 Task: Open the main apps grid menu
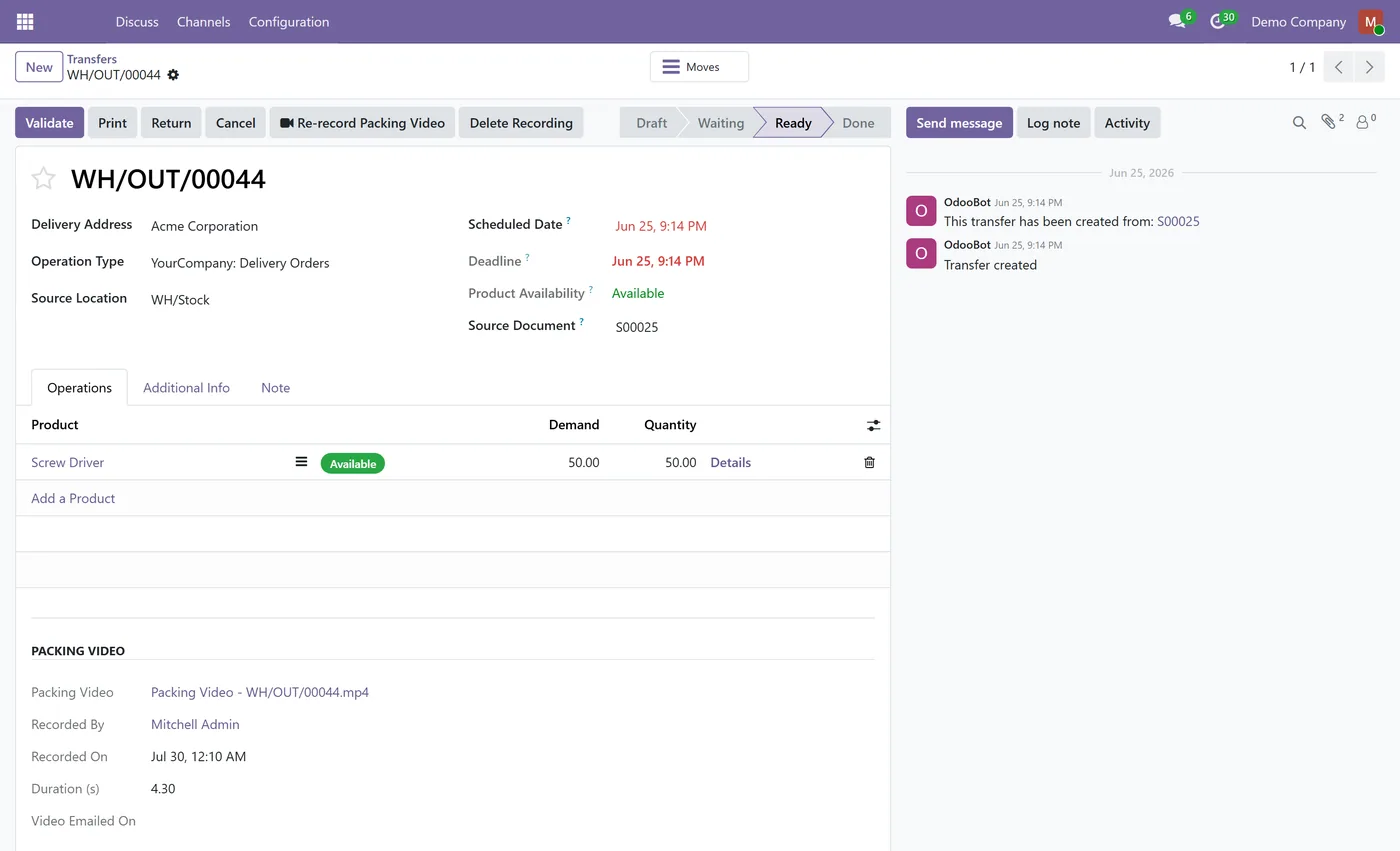pos(25,21)
